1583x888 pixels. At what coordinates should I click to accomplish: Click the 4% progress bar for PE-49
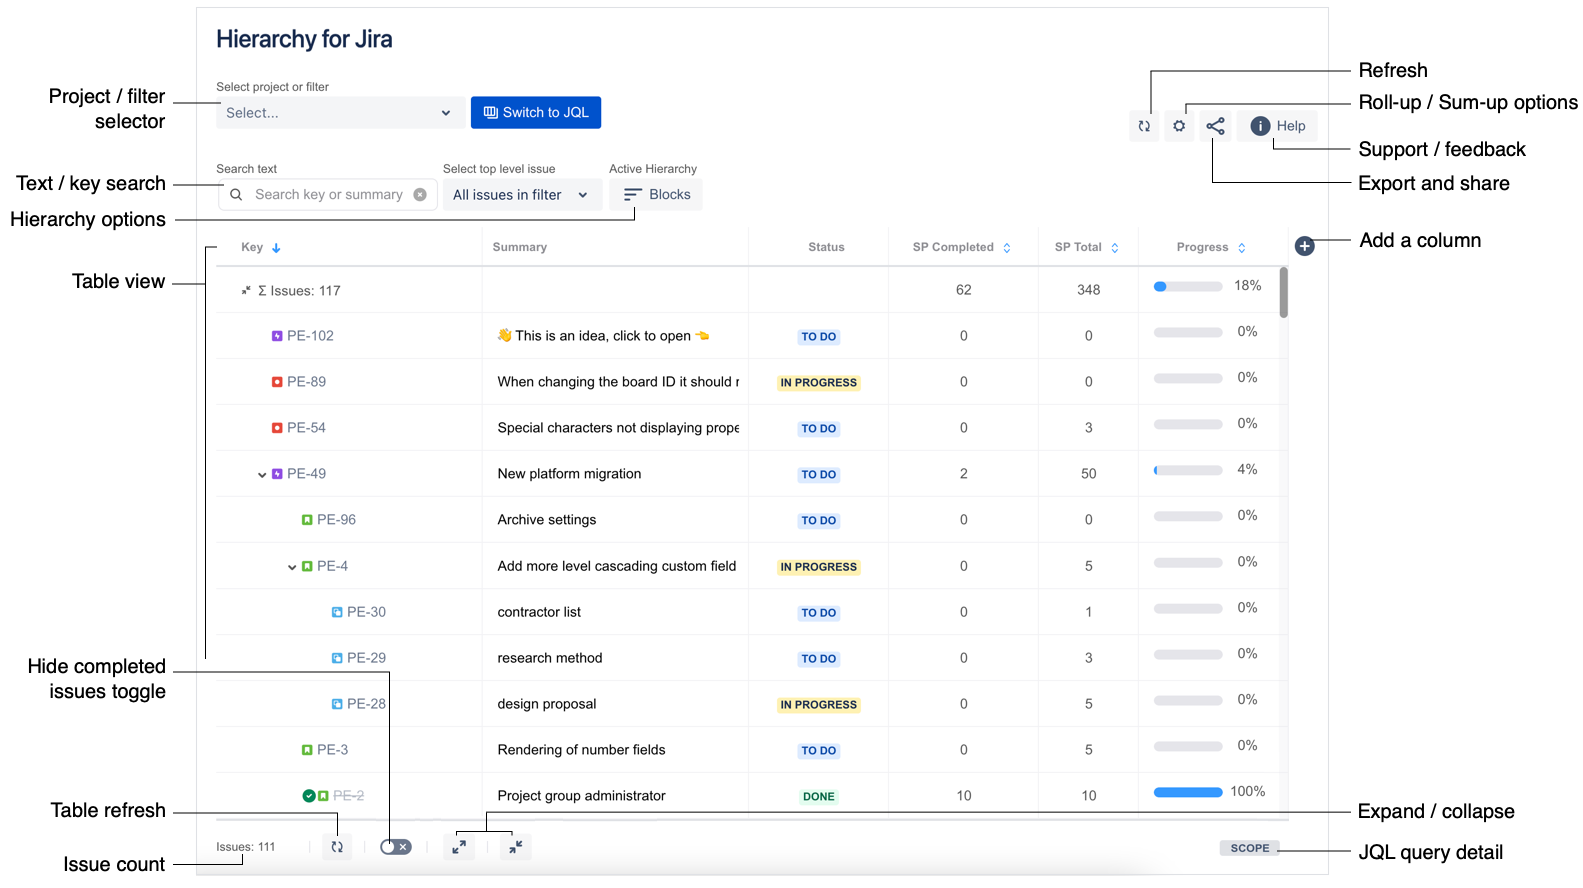pyautogui.click(x=1188, y=470)
